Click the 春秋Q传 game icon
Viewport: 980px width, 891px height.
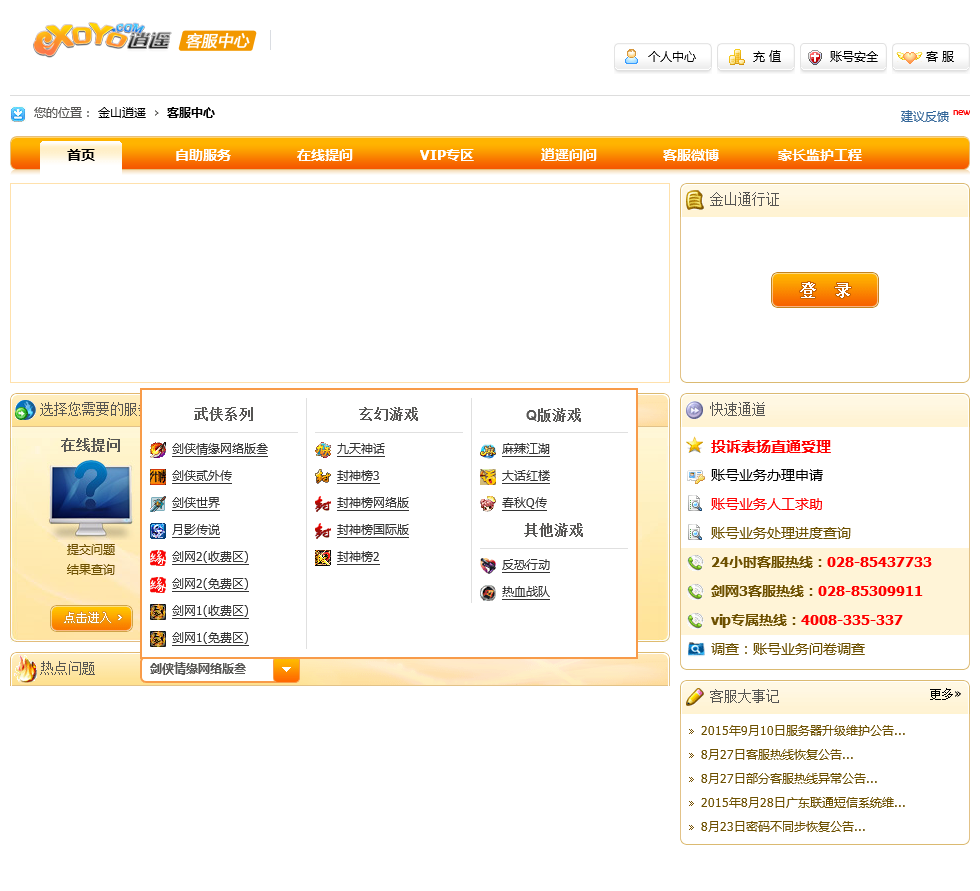pyautogui.click(x=488, y=503)
